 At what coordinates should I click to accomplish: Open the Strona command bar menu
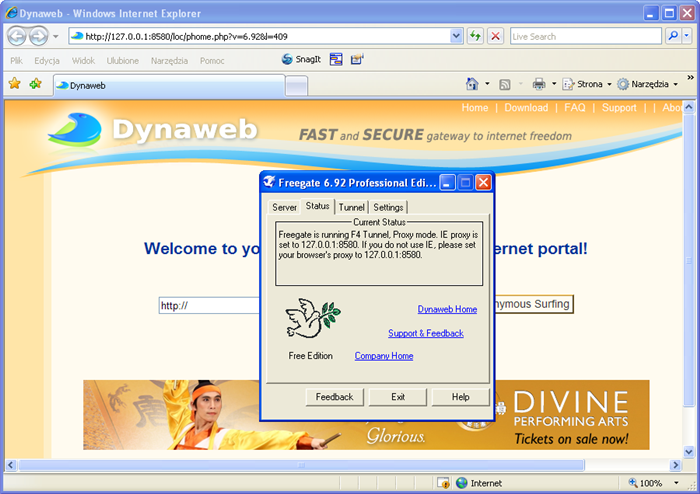pos(586,84)
